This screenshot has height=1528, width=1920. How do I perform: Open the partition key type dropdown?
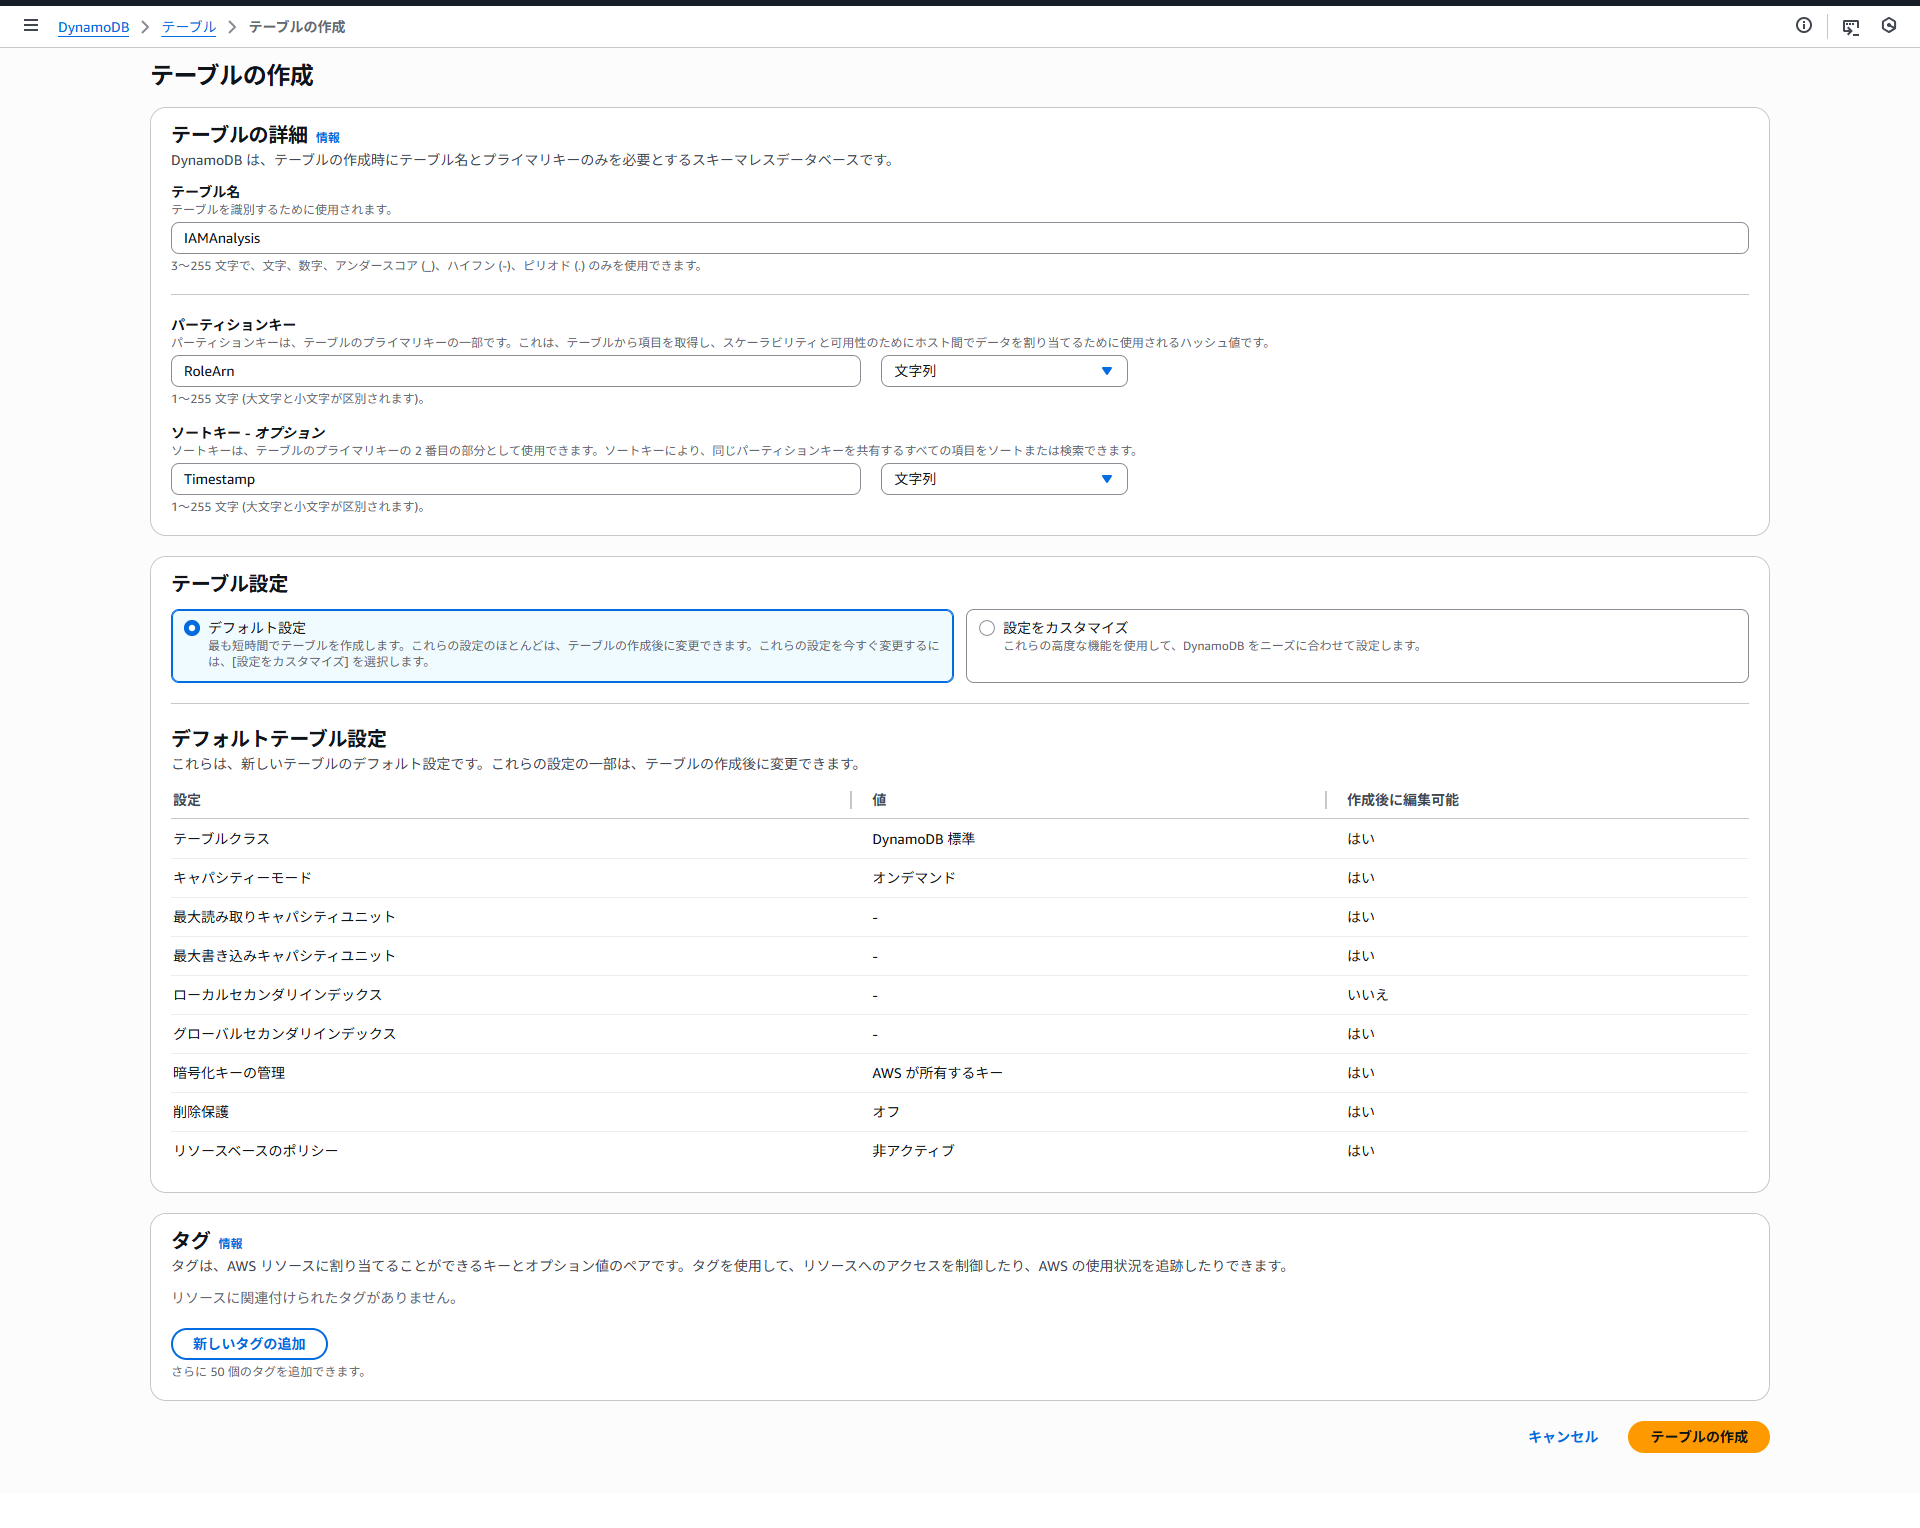click(1003, 370)
